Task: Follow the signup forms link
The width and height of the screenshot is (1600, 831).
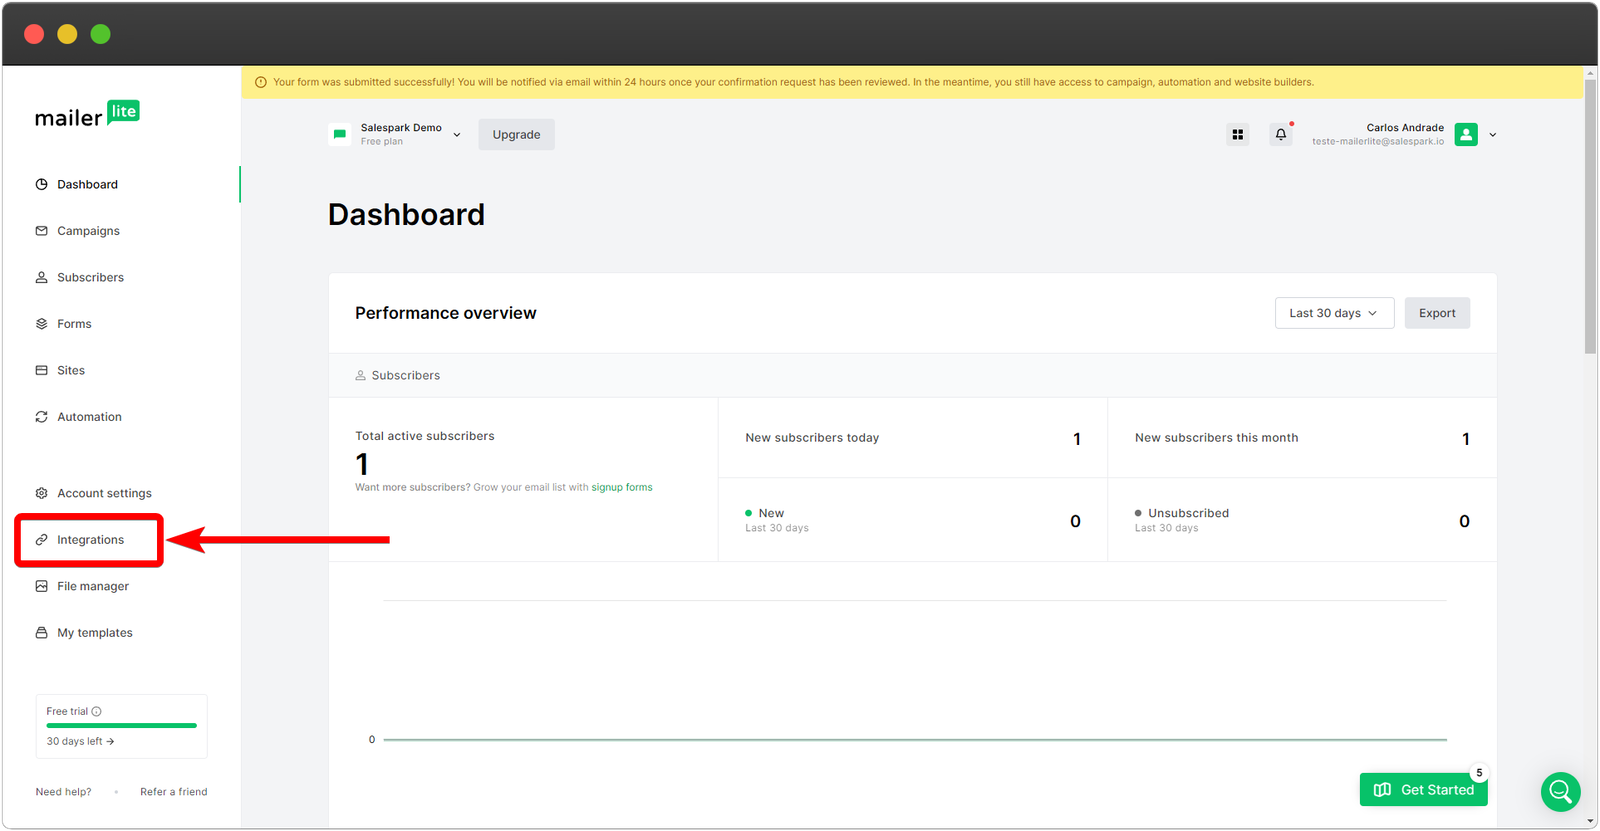Action: (621, 488)
